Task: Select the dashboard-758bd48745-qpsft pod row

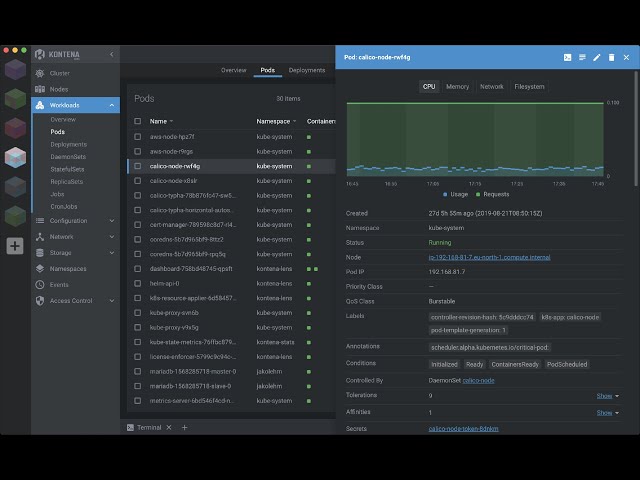Action: [x=231, y=269]
